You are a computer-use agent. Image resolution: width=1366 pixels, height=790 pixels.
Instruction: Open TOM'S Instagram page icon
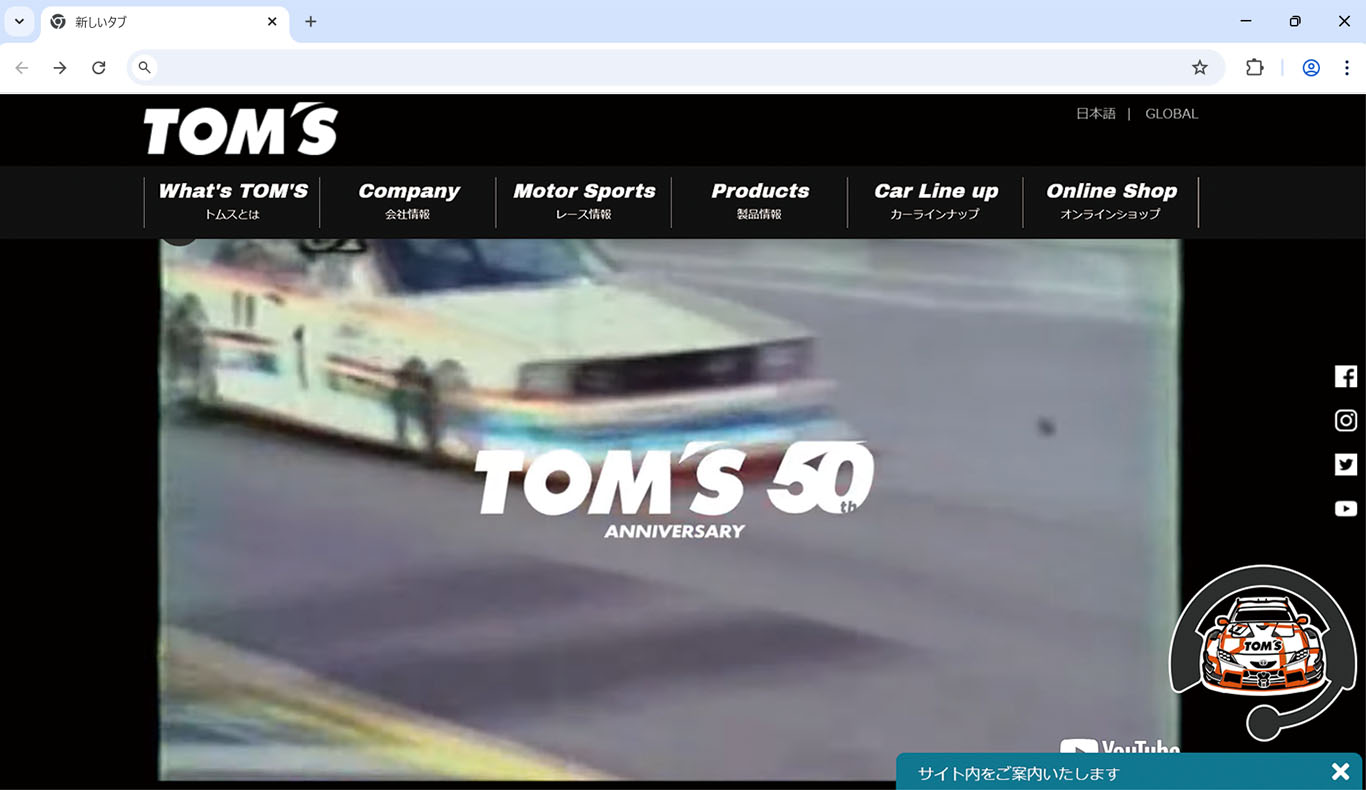pyautogui.click(x=1346, y=421)
